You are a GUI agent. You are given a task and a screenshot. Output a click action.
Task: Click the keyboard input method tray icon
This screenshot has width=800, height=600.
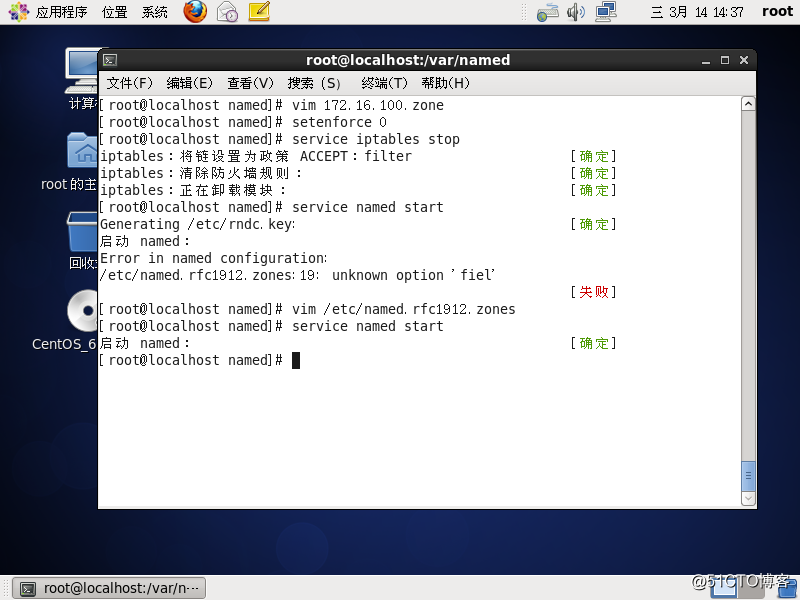tap(547, 13)
